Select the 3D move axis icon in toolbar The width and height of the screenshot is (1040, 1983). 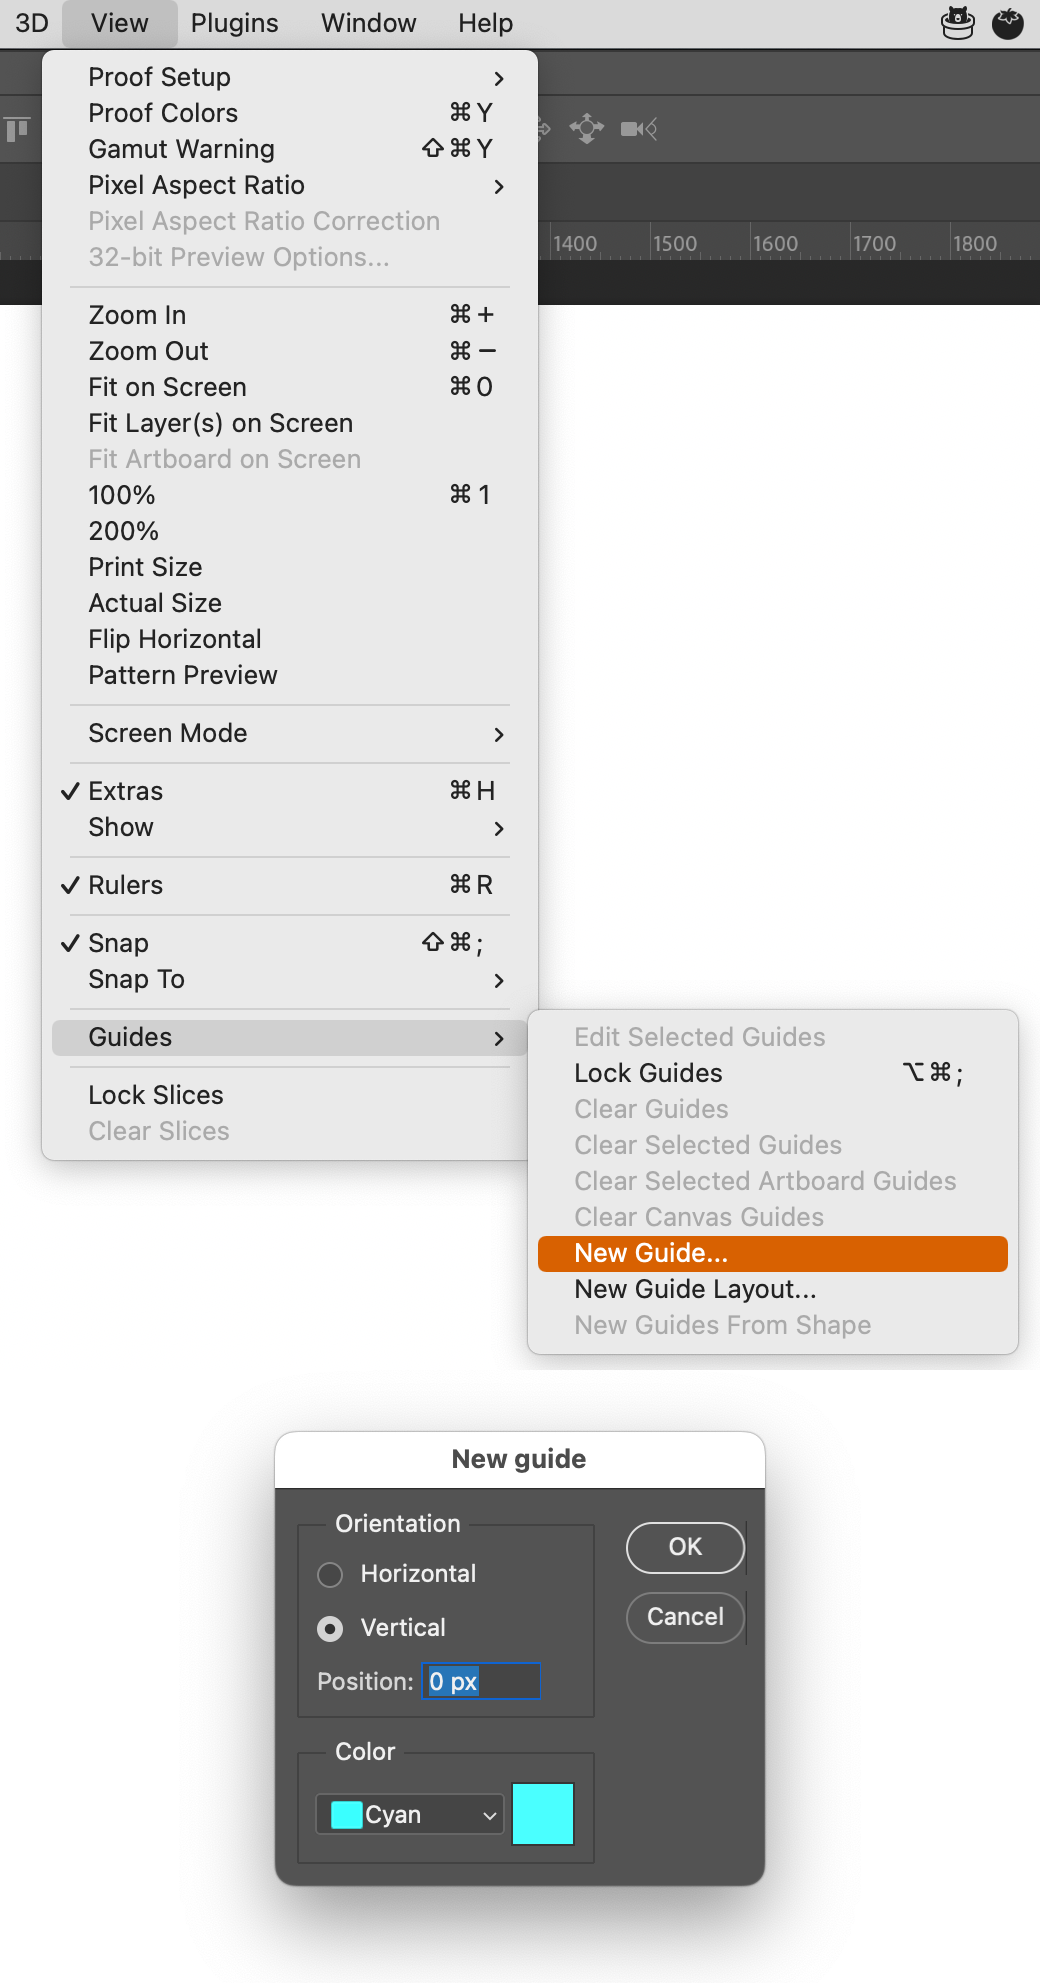point(587,127)
